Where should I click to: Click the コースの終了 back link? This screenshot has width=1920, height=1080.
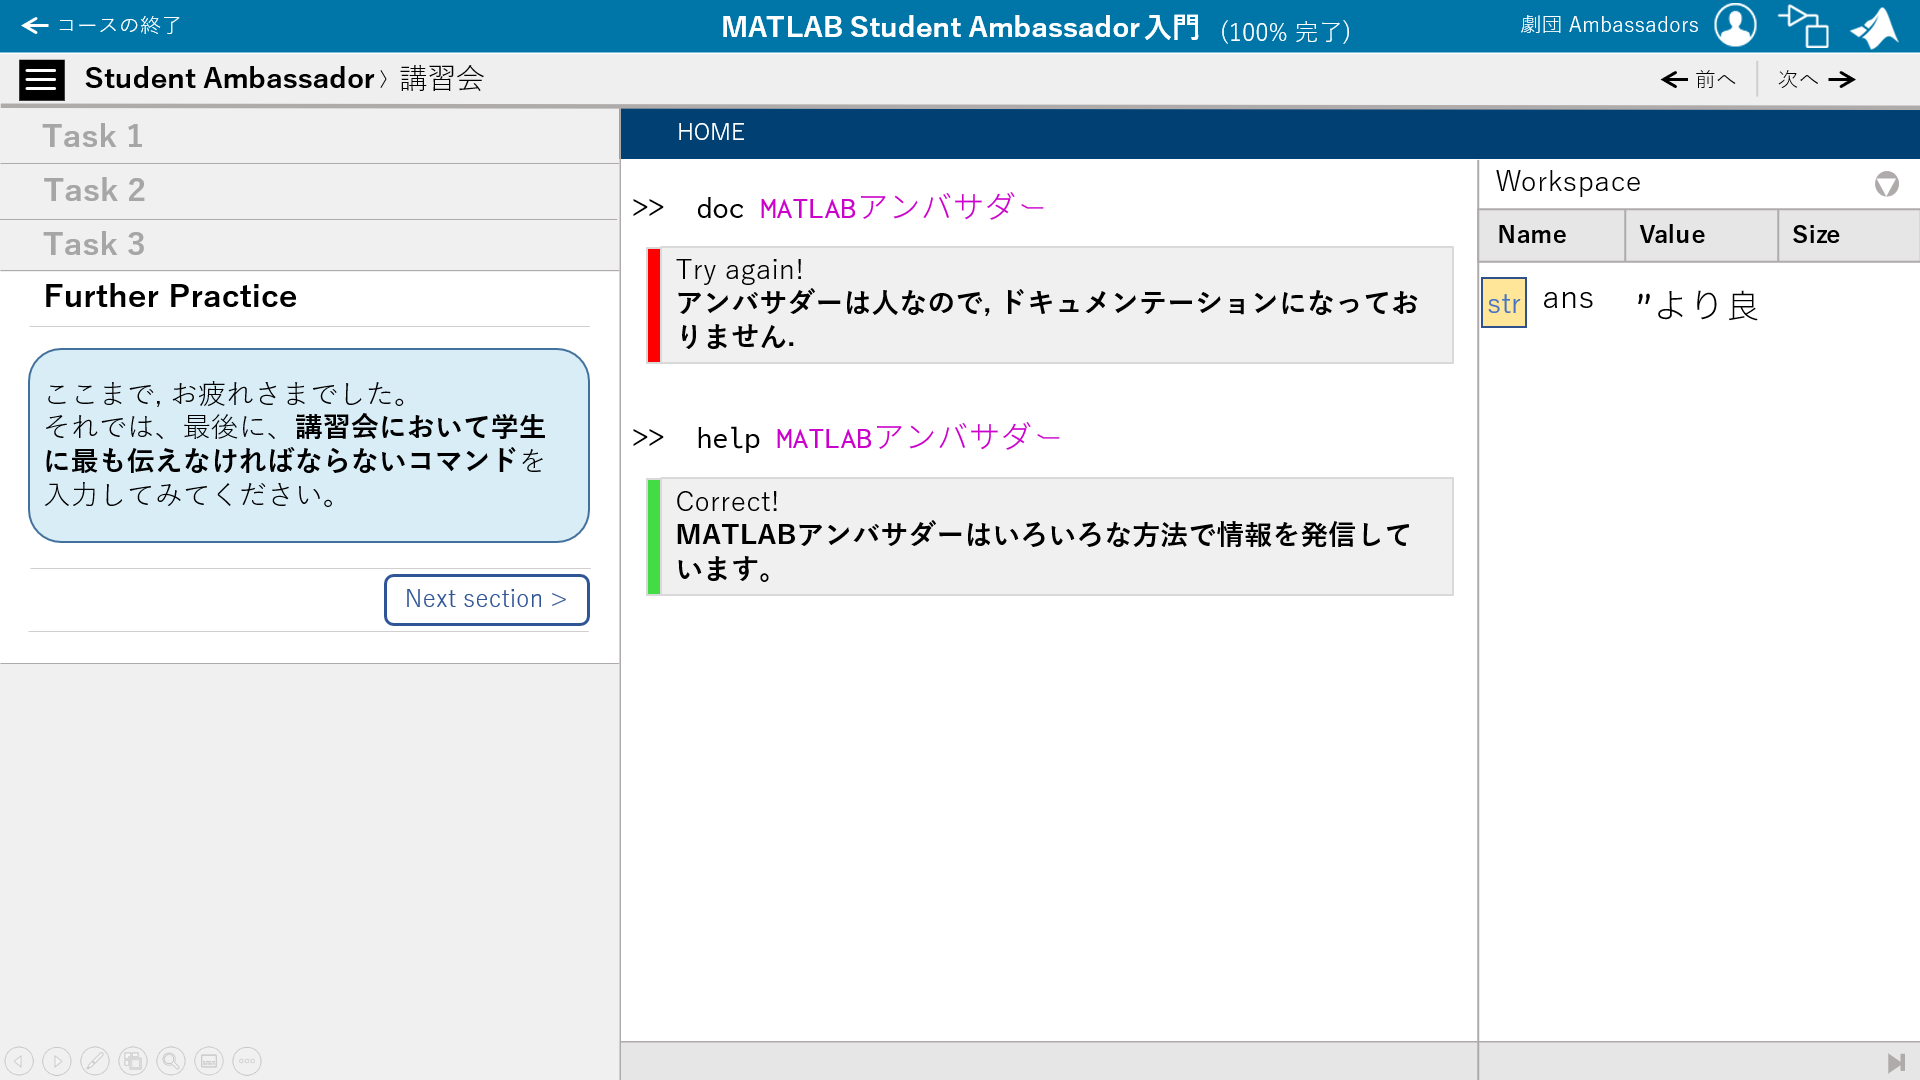[x=101, y=25]
